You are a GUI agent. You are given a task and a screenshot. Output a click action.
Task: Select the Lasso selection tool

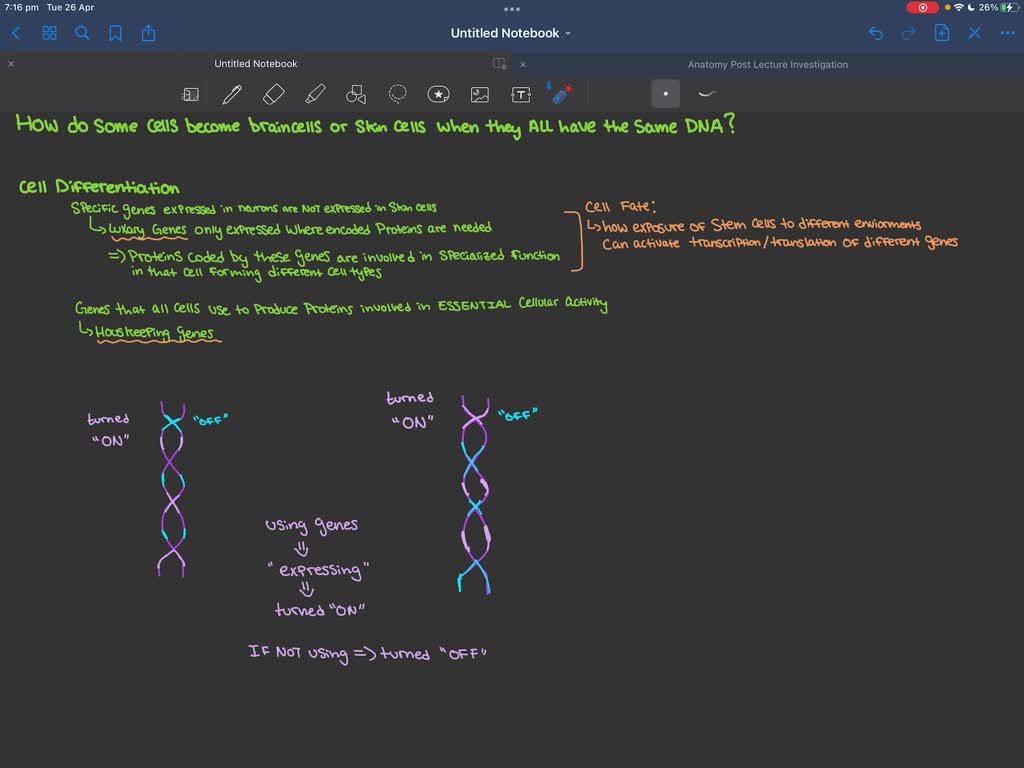(x=397, y=94)
